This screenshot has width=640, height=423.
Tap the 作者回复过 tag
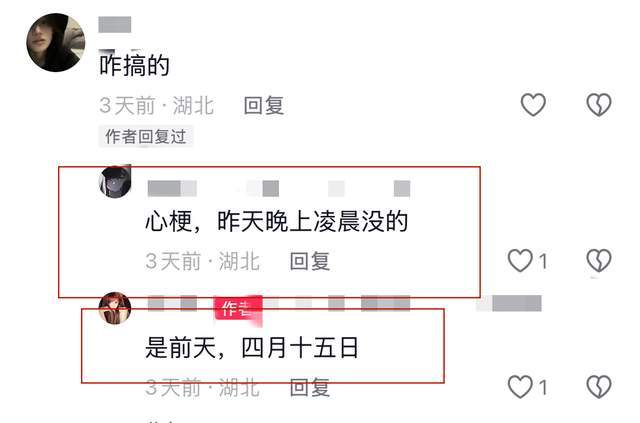(146, 137)
